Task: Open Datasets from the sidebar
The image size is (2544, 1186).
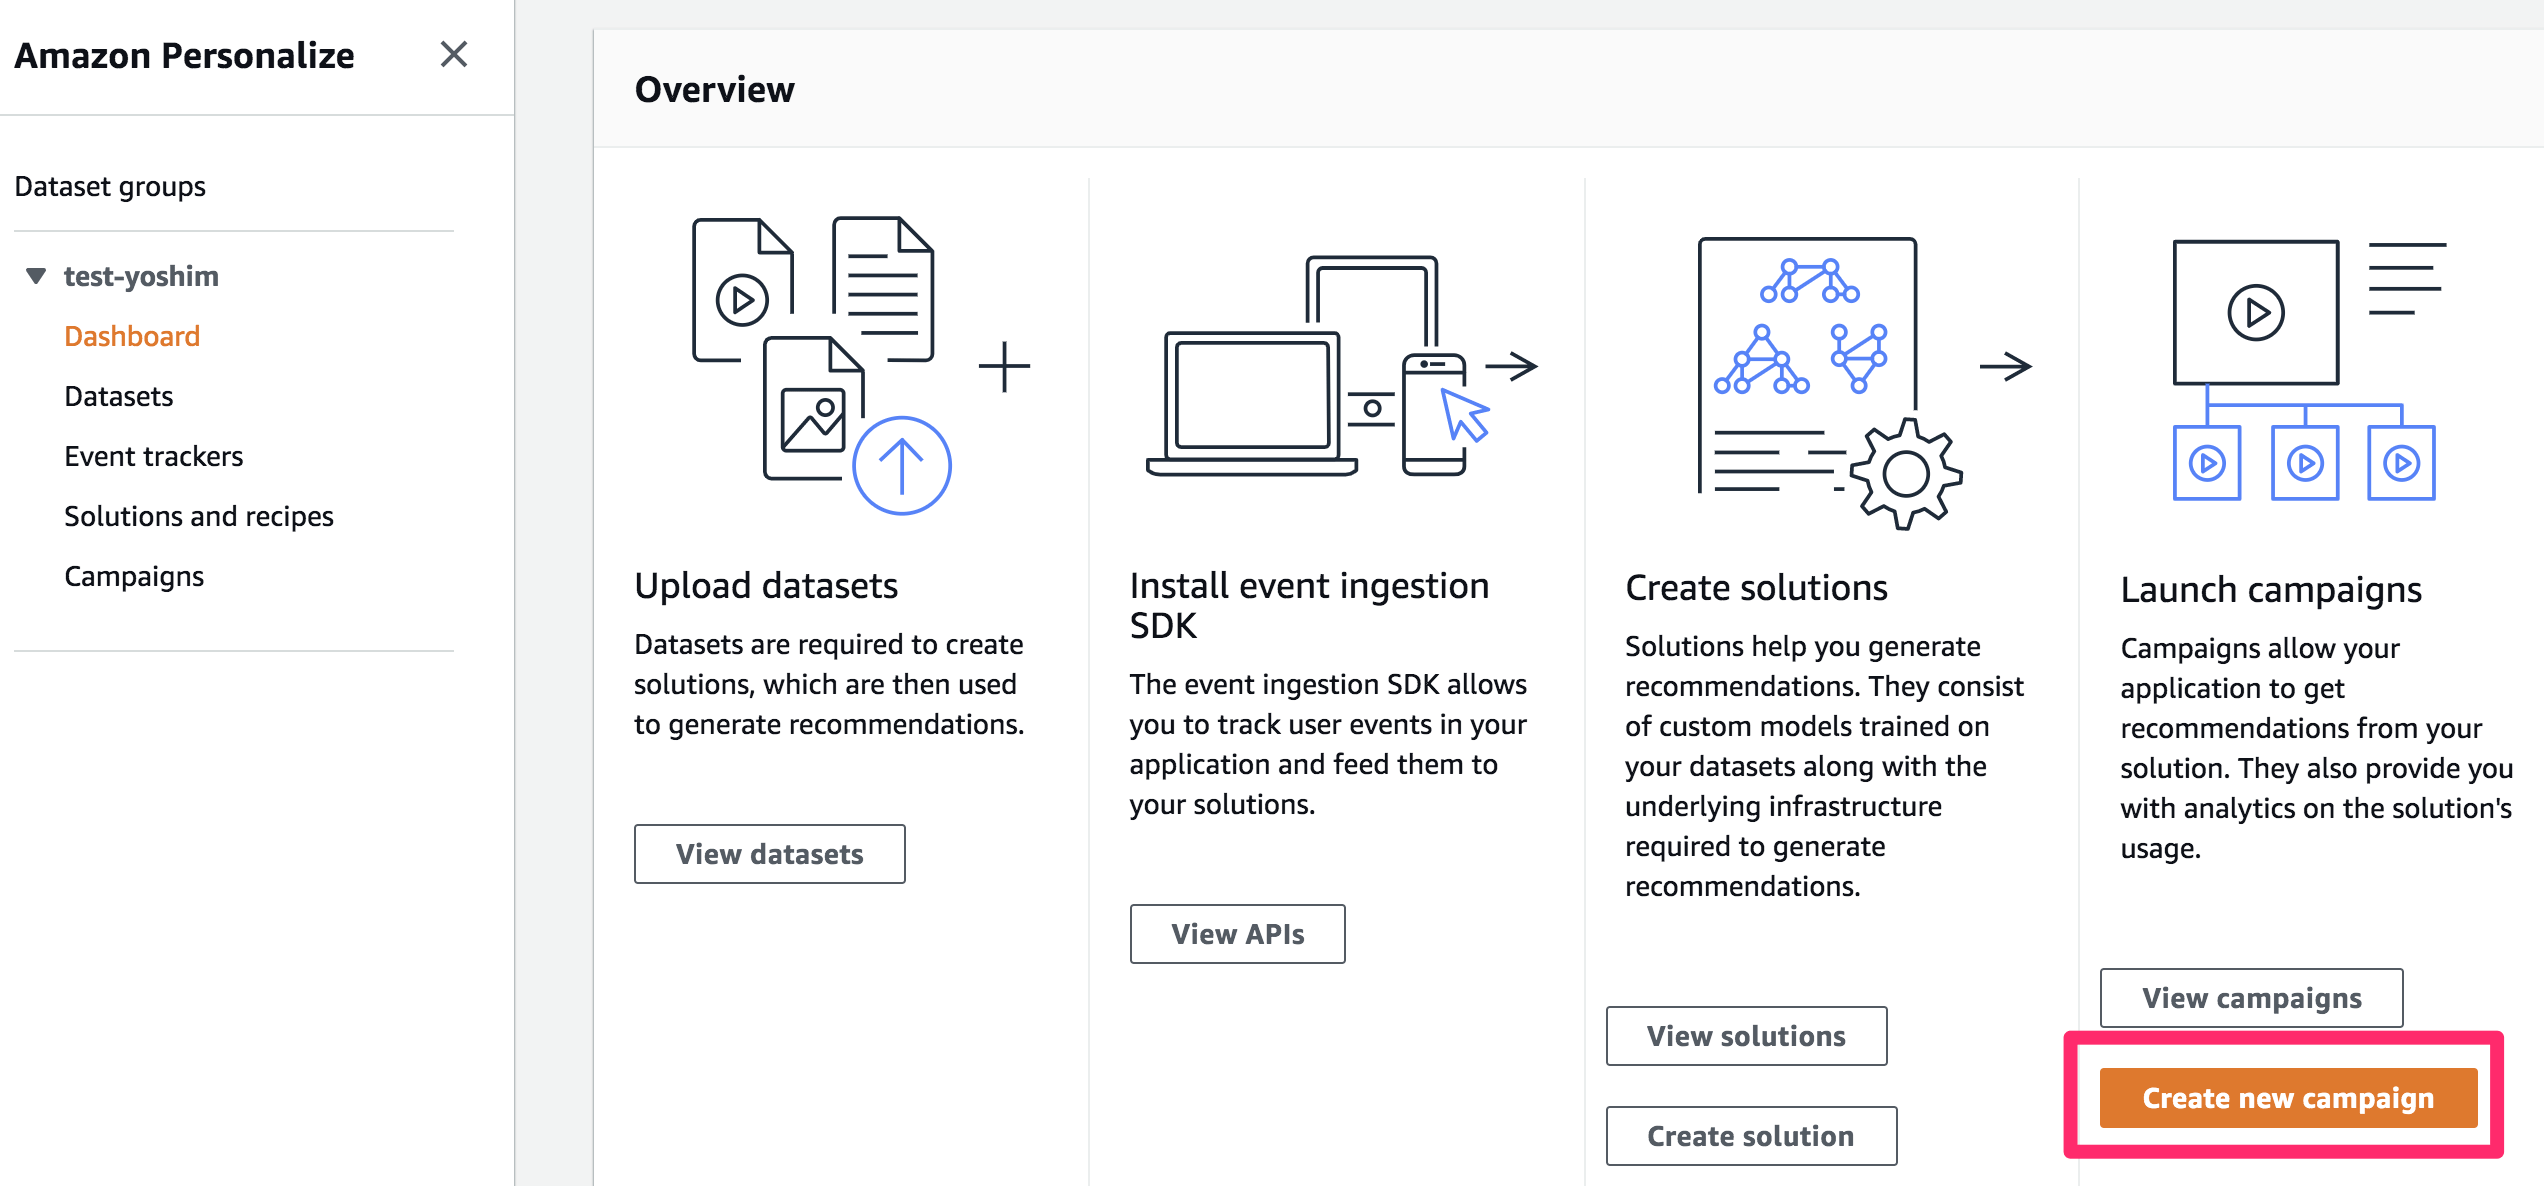Action: click(x=118, y=396)
